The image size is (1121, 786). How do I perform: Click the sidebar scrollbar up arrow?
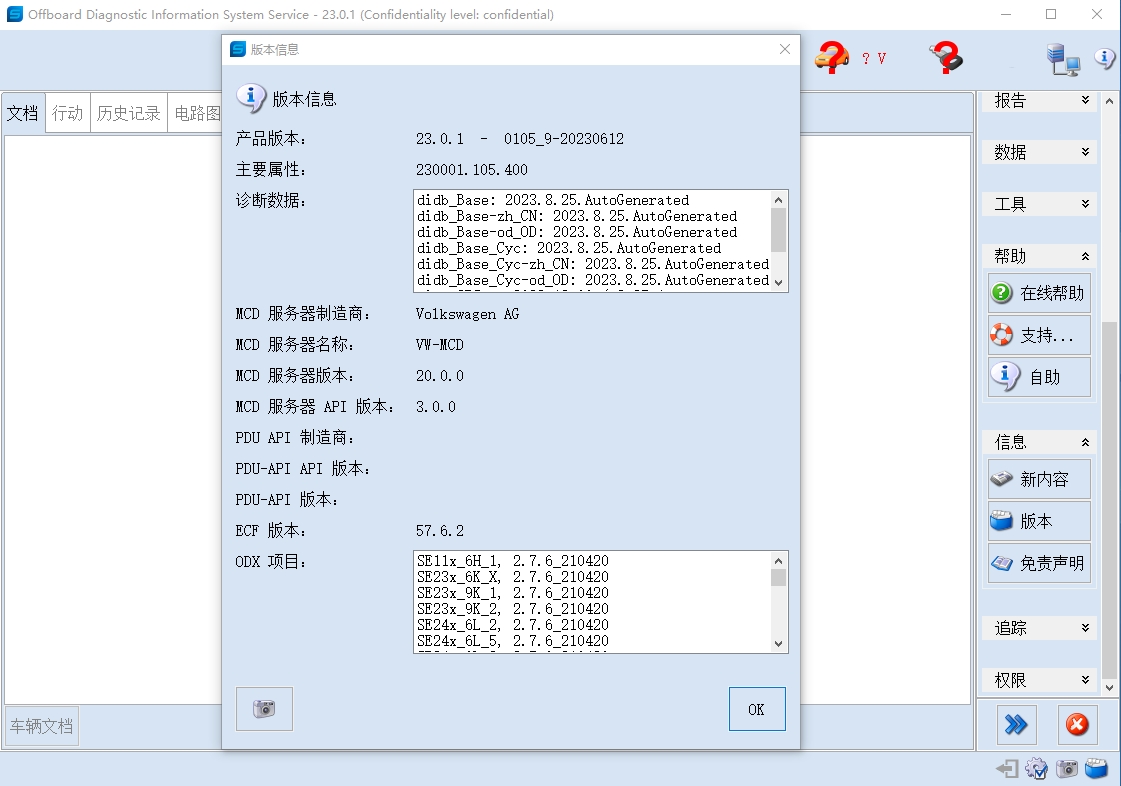(1109, 101)
